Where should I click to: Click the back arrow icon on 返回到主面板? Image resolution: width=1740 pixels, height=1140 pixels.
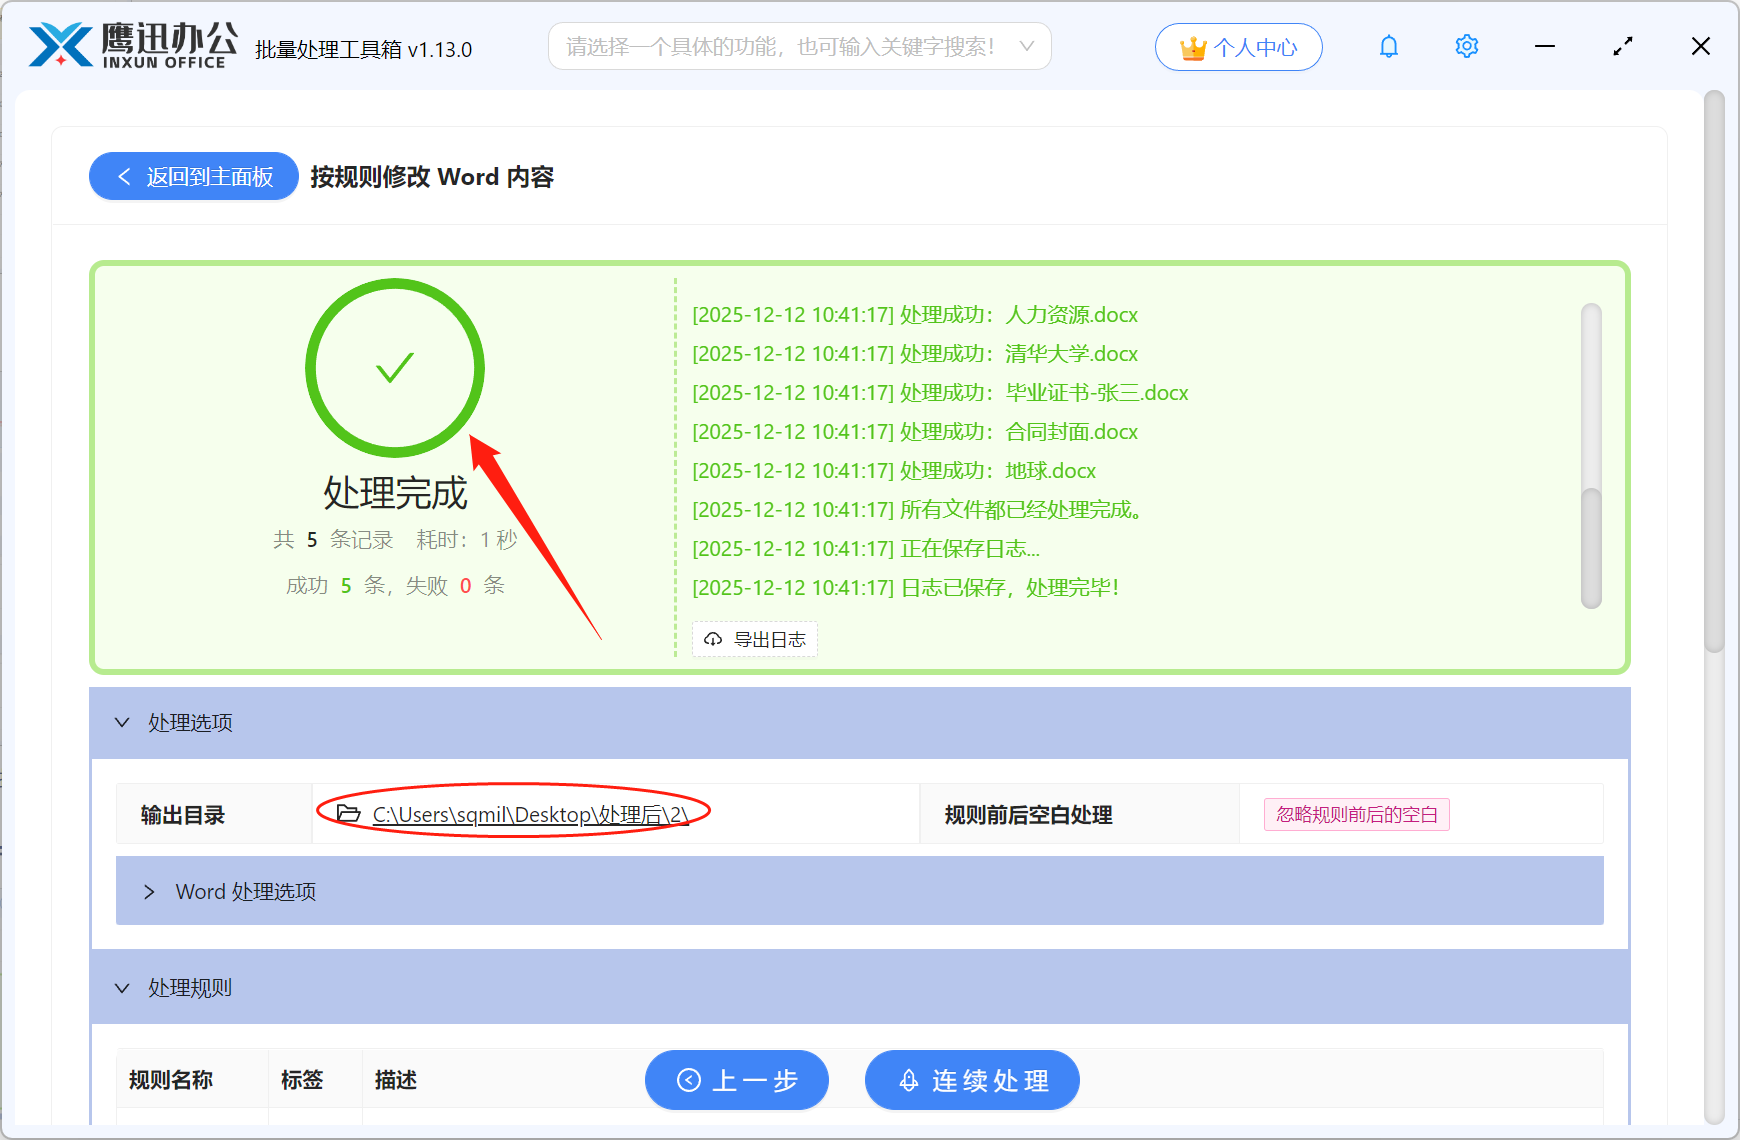point(124,176)
